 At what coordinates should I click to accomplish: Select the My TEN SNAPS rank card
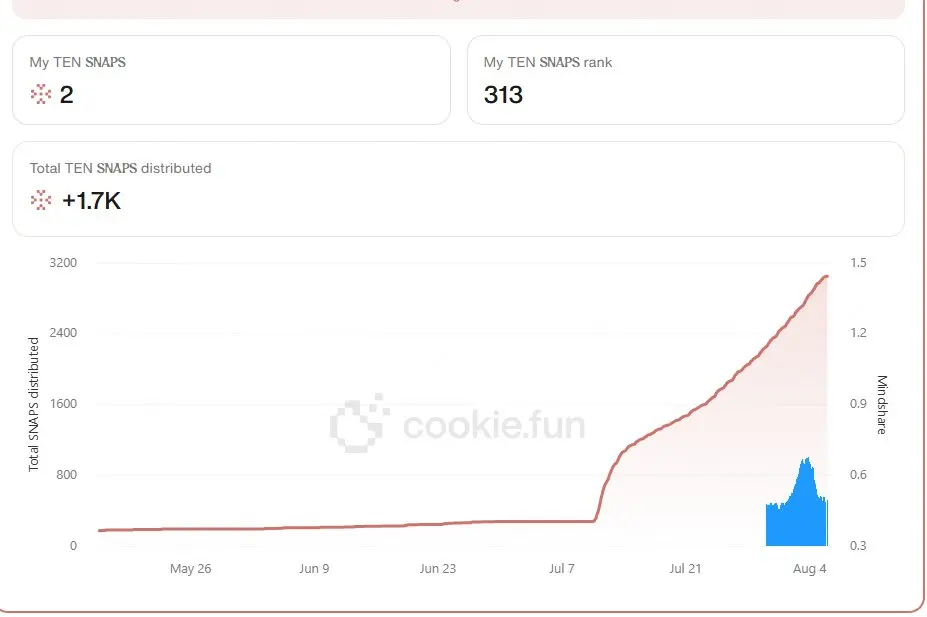(x=686, y=80)
